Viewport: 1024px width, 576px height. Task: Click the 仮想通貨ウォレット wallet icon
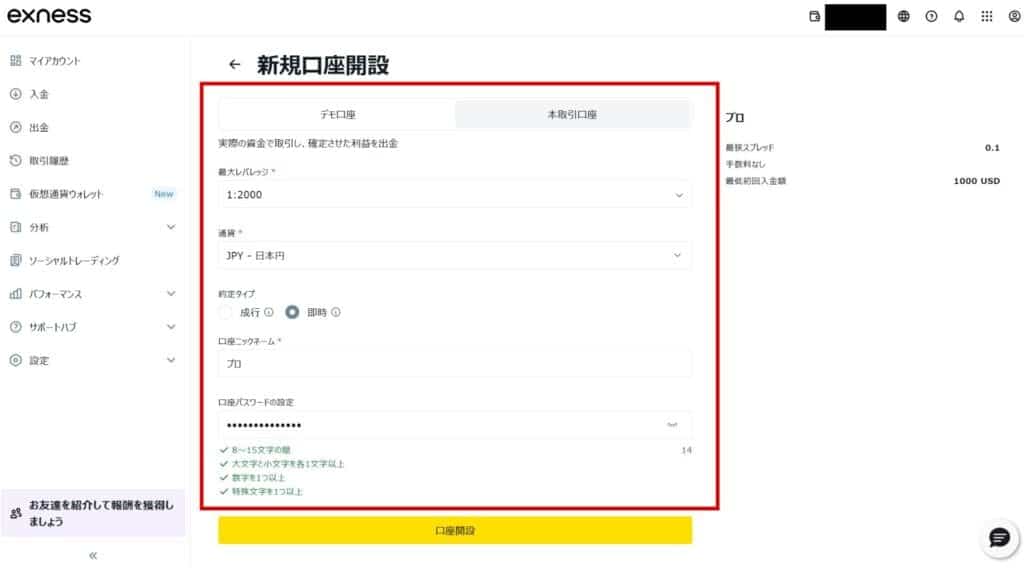pyautogui.click(x=16, y=194)
